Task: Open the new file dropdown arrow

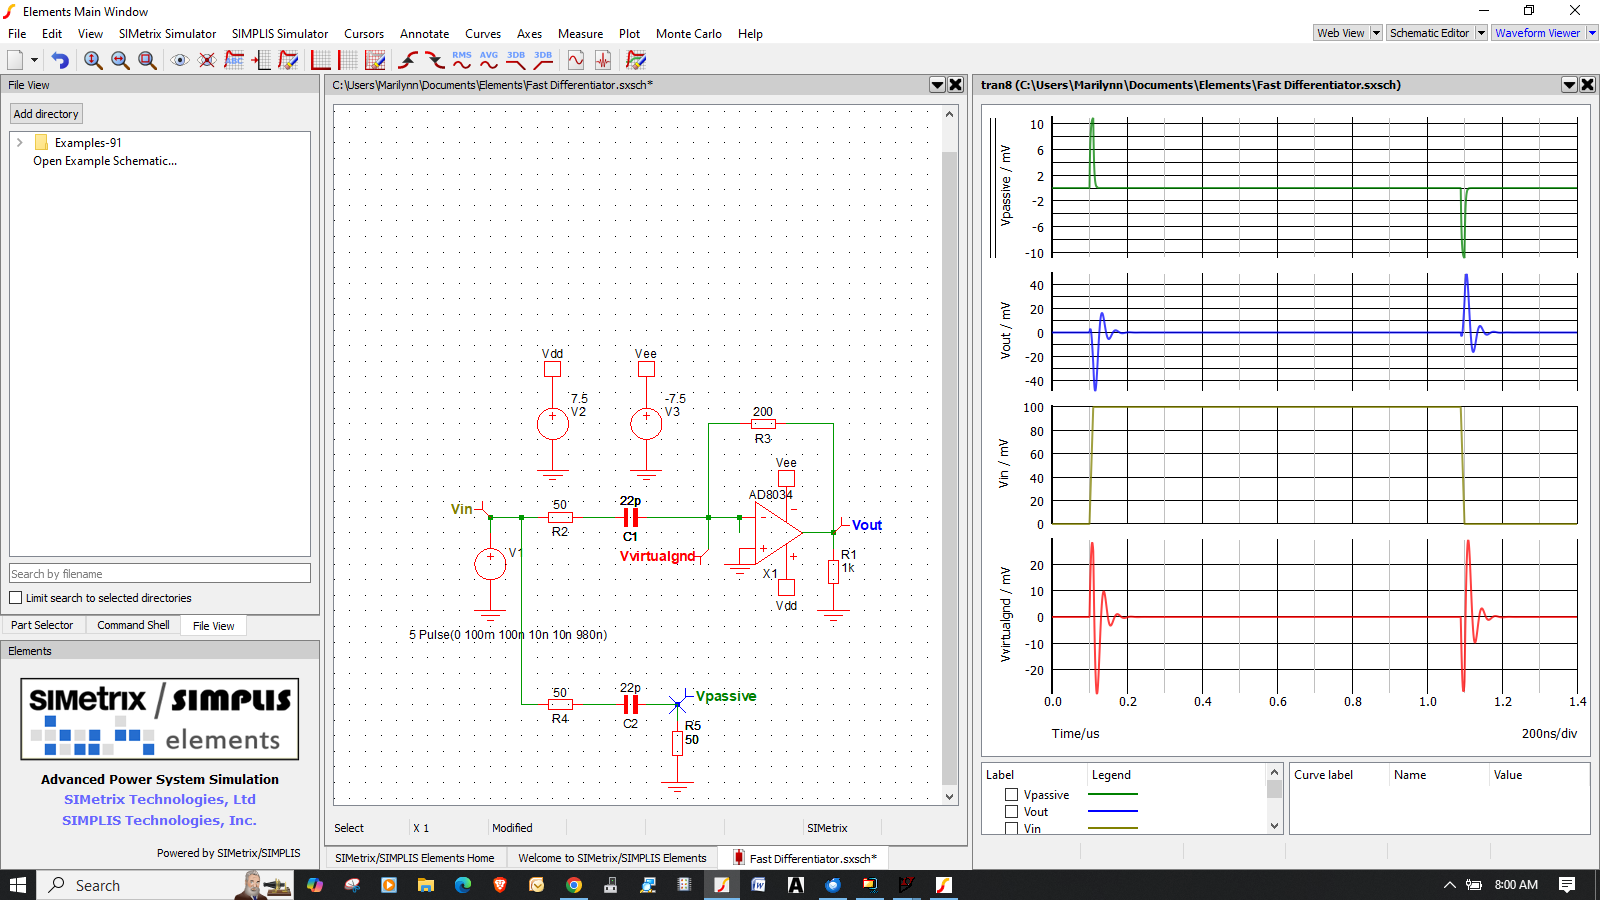Action: pyautogui.click(x=34, y=60)
